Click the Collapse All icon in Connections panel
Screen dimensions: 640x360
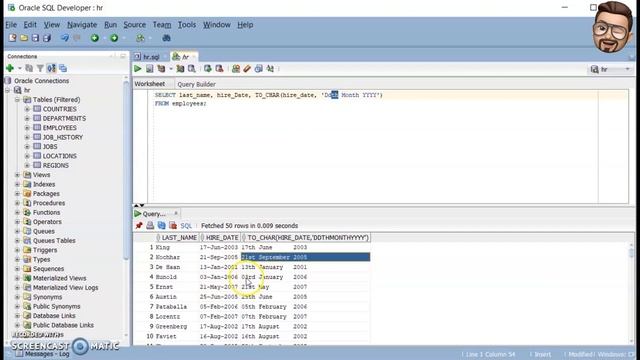coord(63,68)
